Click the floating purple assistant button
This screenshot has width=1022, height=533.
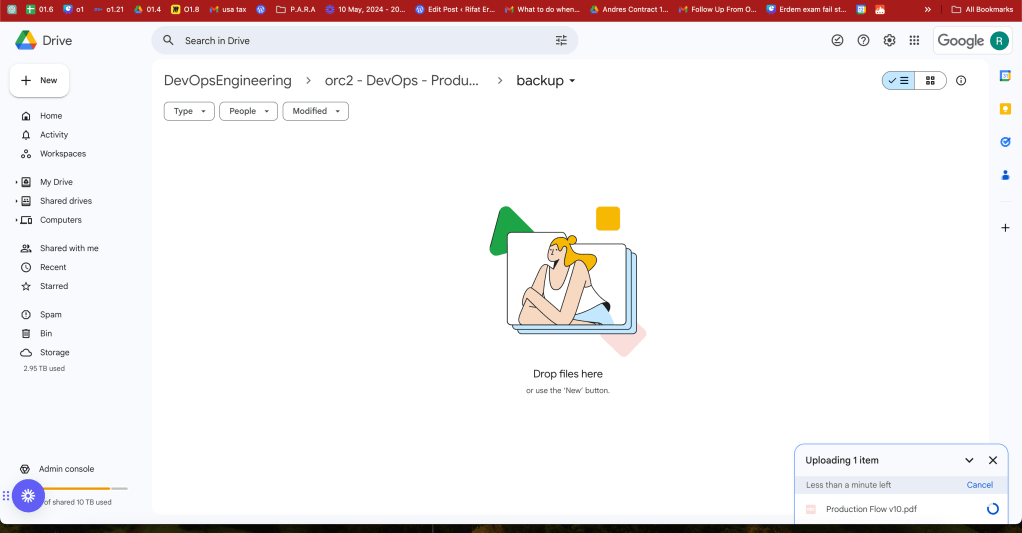pyautogui.click(x=28, y=497)
